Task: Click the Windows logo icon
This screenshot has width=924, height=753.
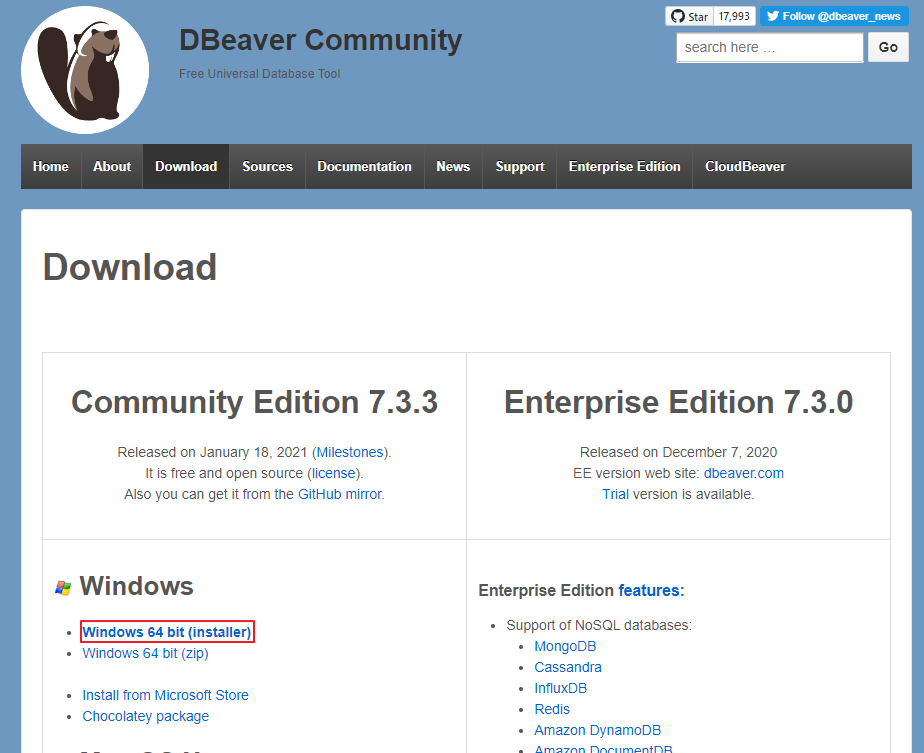Action: (63, 587)
